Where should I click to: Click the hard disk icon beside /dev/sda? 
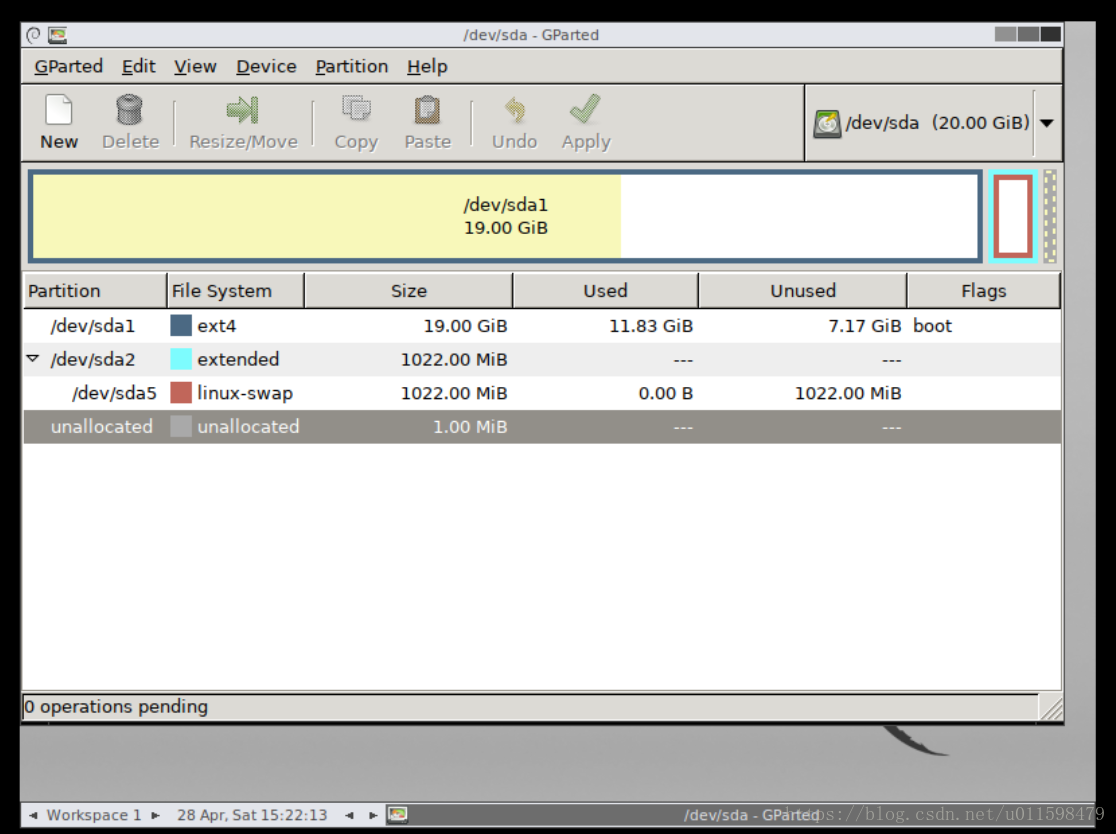827,124
